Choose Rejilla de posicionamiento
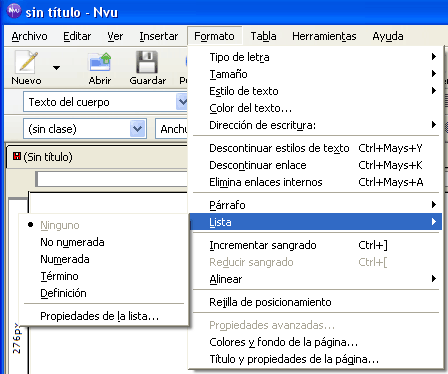This screenshot has height=374, width=448. click(315, 302)
